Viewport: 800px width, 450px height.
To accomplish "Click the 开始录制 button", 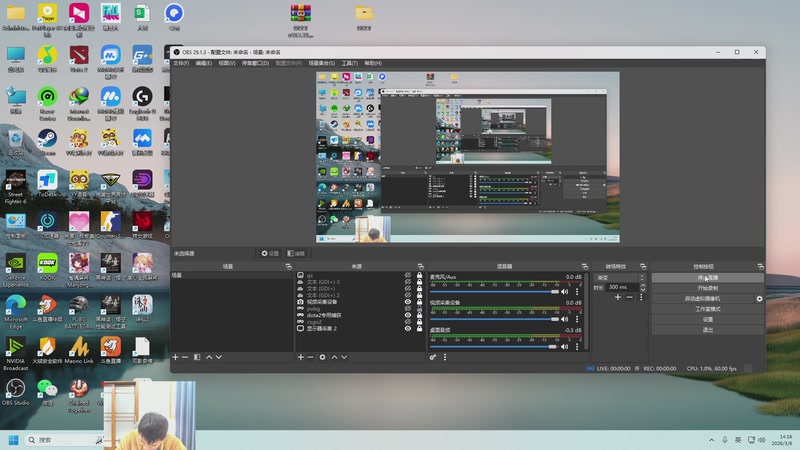I will click(x=708, y=288).
